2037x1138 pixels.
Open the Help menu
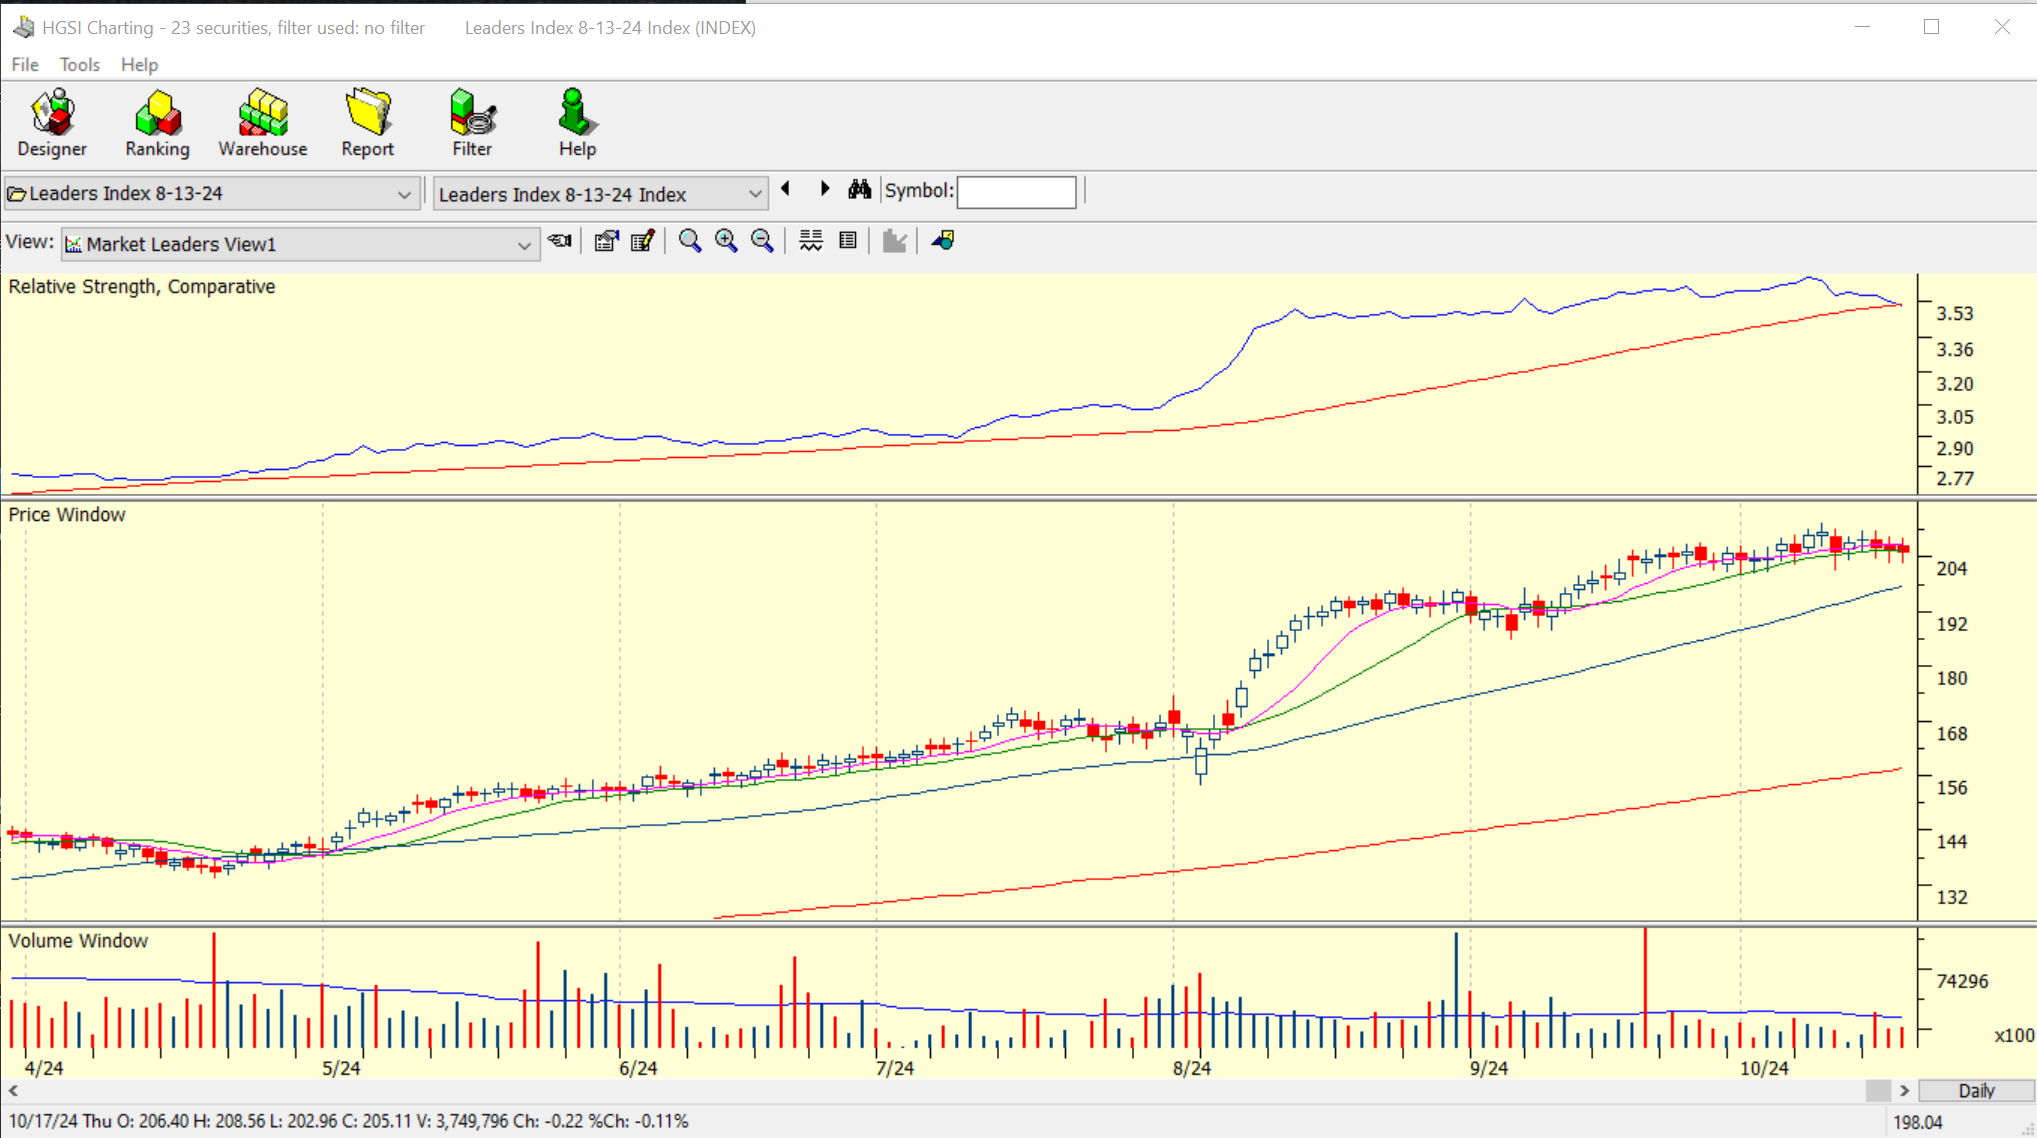(x=139, y=65)
